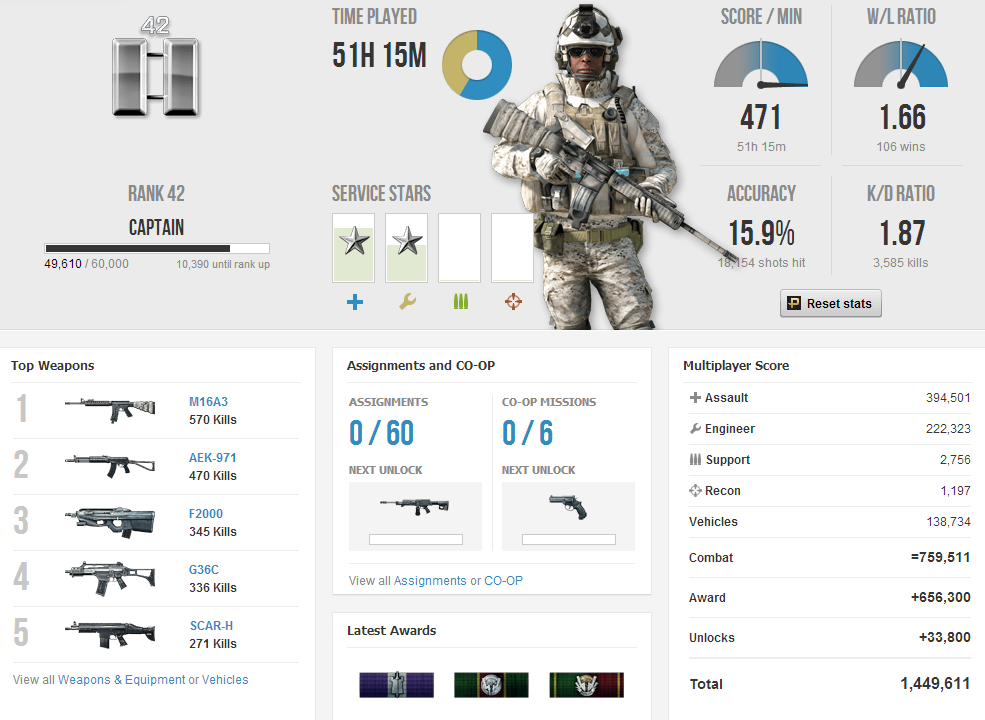Click the Assault score value 394,501
985x720 pixels.
click(x=948, y=398)
